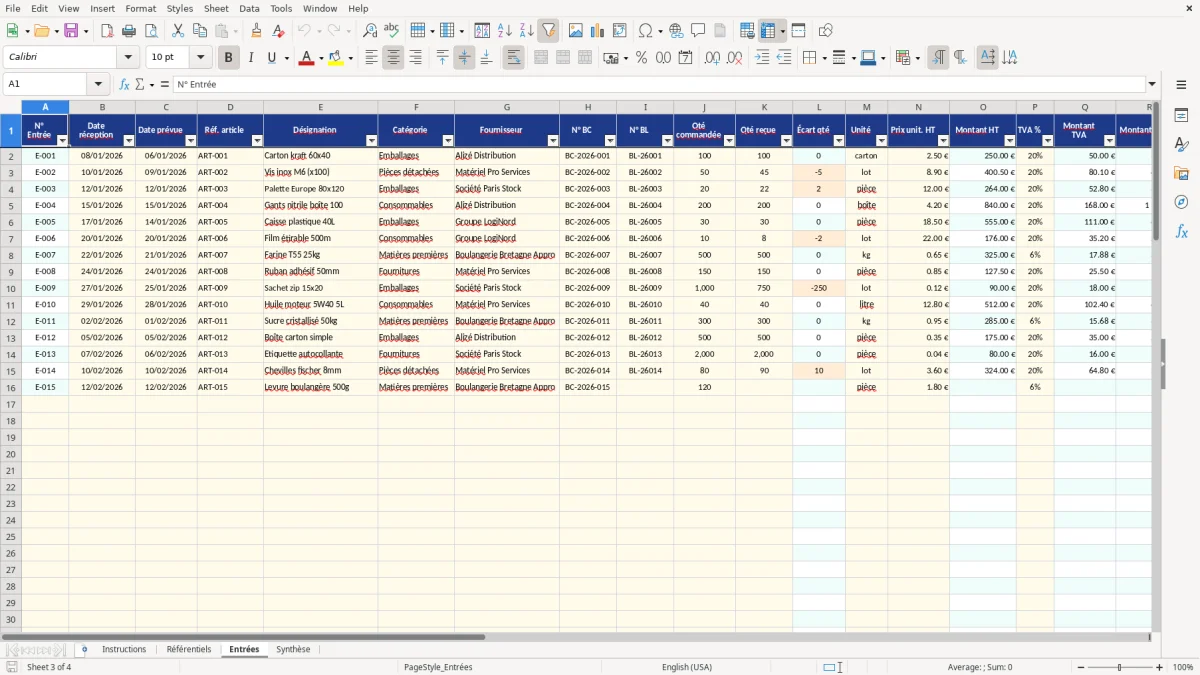Activate Clone Formatting paintbrush
Viewport: 1200px width, 675px height.
point(256,31)
